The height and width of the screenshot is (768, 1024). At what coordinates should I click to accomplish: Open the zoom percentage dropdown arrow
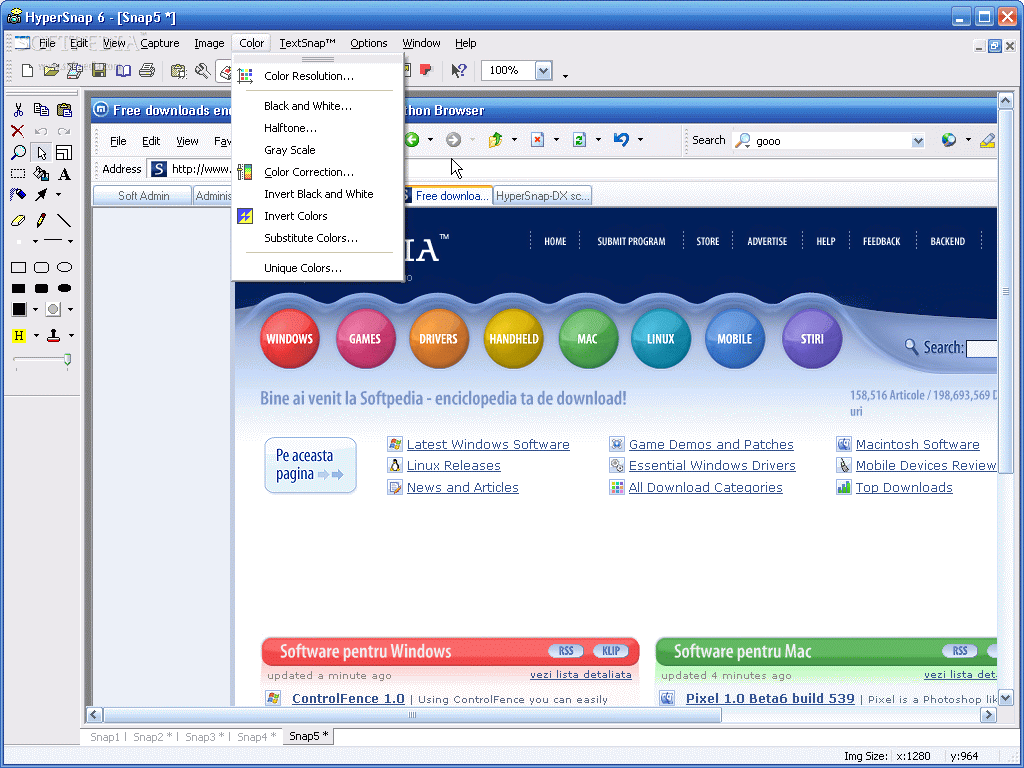pyautogui.click(x=543, y=70)
